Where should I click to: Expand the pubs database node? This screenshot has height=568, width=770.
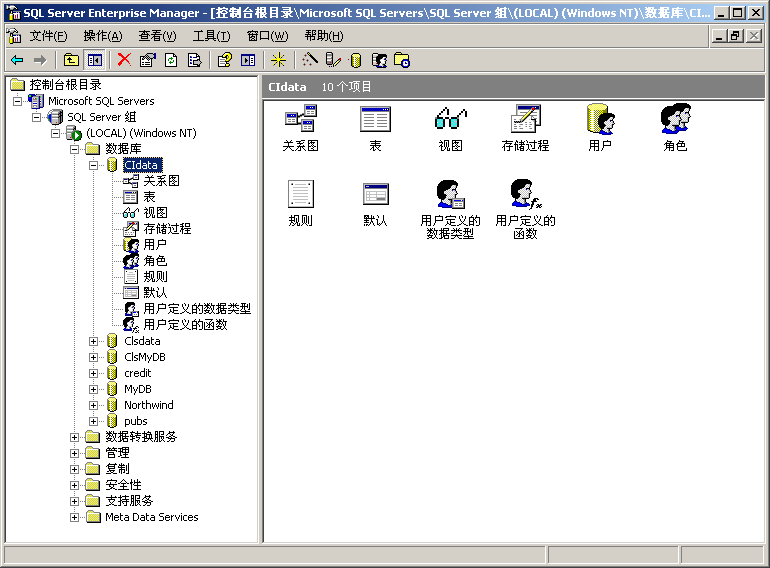[x=93, y=421]
